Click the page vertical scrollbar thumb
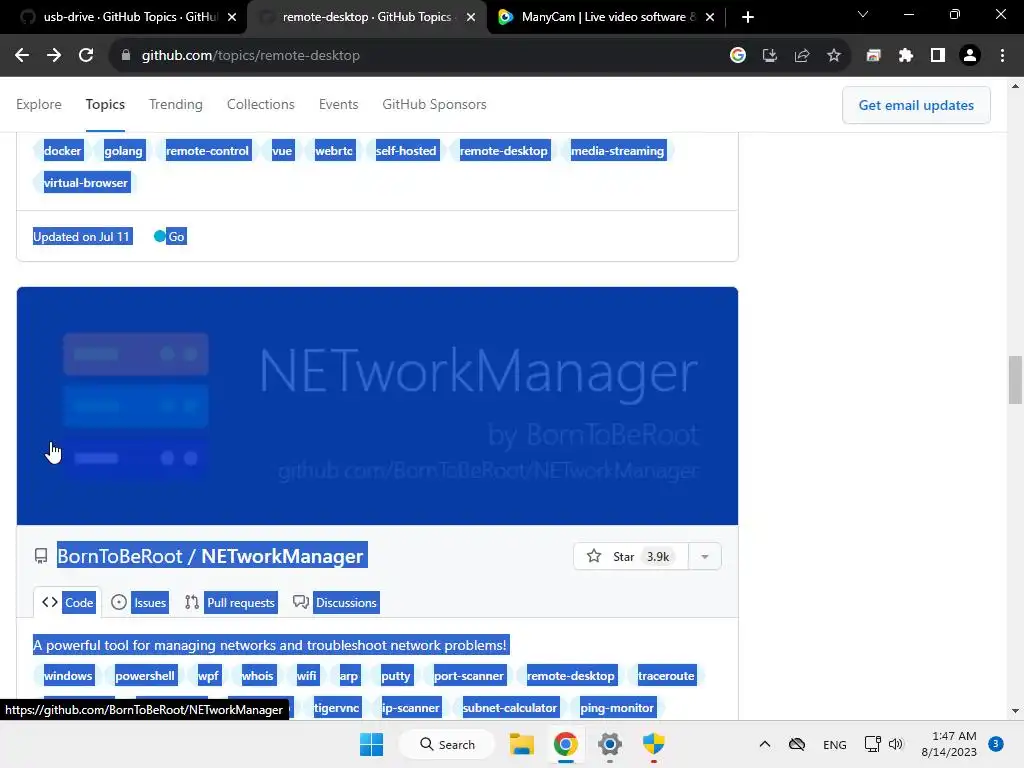Image resolution: width=1024 pixels, height=768 pixels. point(1015,380)
